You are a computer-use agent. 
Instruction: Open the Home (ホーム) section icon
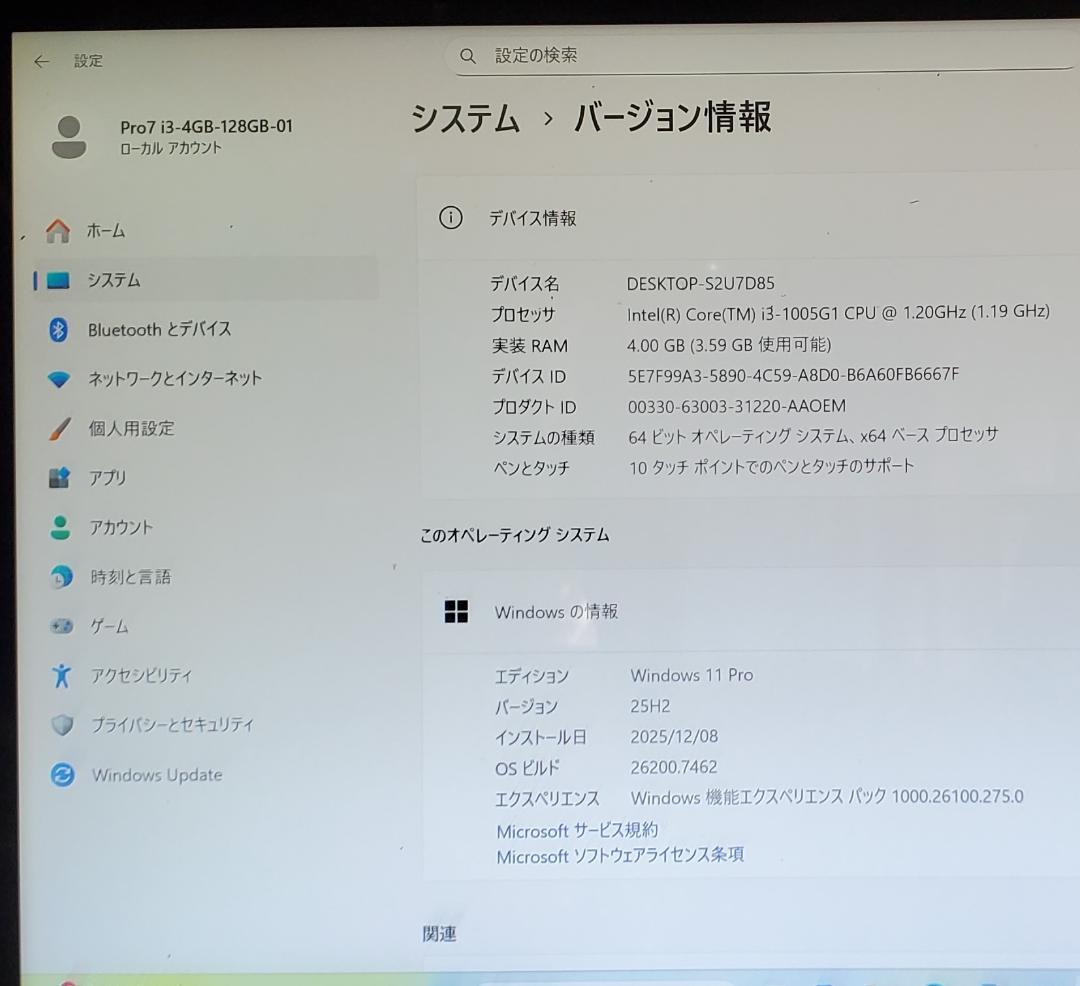click(x=57, y=230)
